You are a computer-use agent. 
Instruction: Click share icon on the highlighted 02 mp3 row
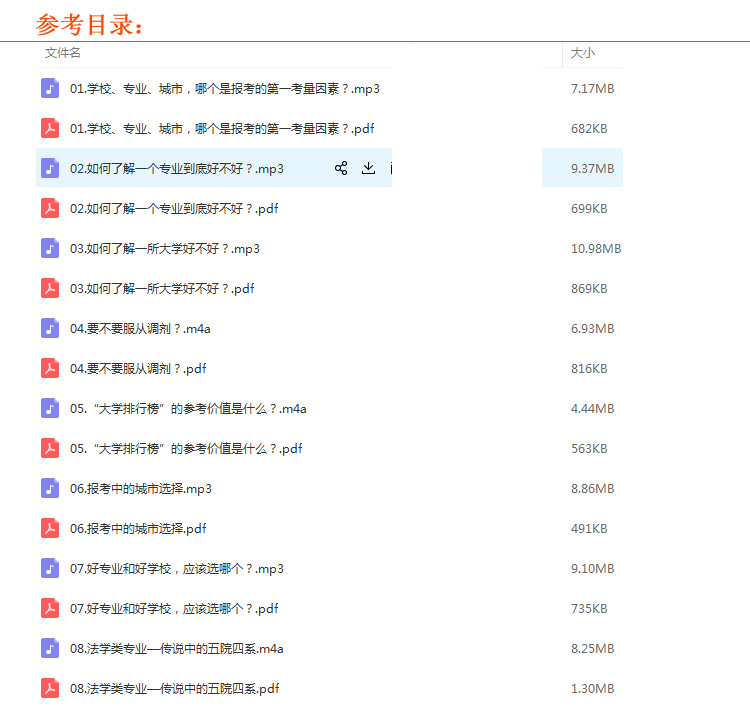tap(341, 168)
